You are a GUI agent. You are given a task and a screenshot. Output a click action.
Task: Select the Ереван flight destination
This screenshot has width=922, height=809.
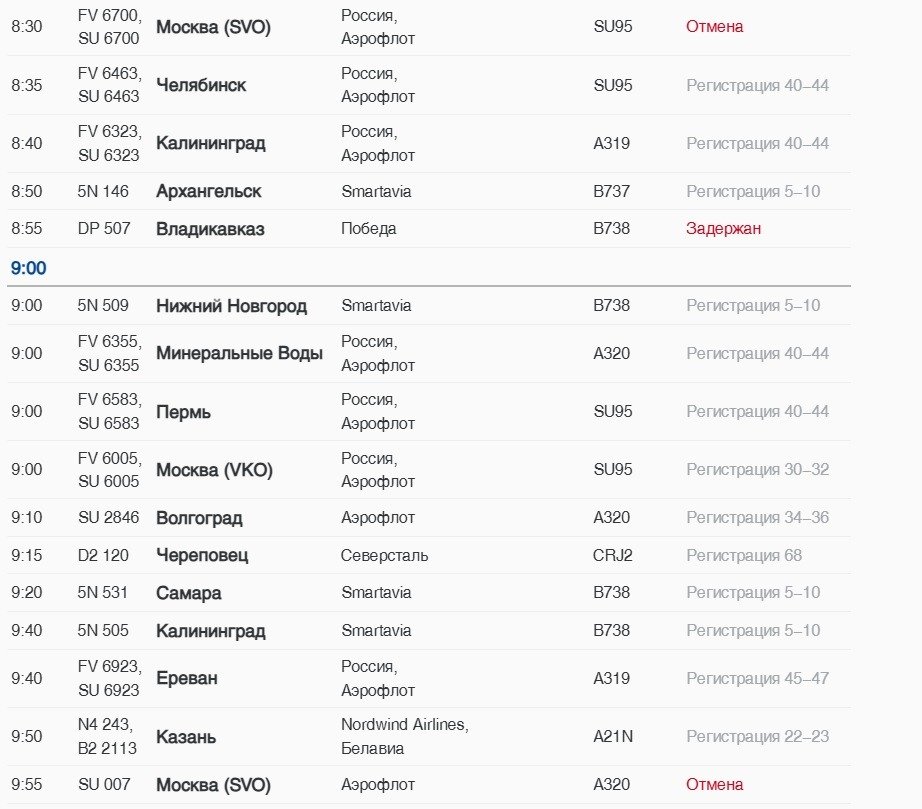coord(186,678)
